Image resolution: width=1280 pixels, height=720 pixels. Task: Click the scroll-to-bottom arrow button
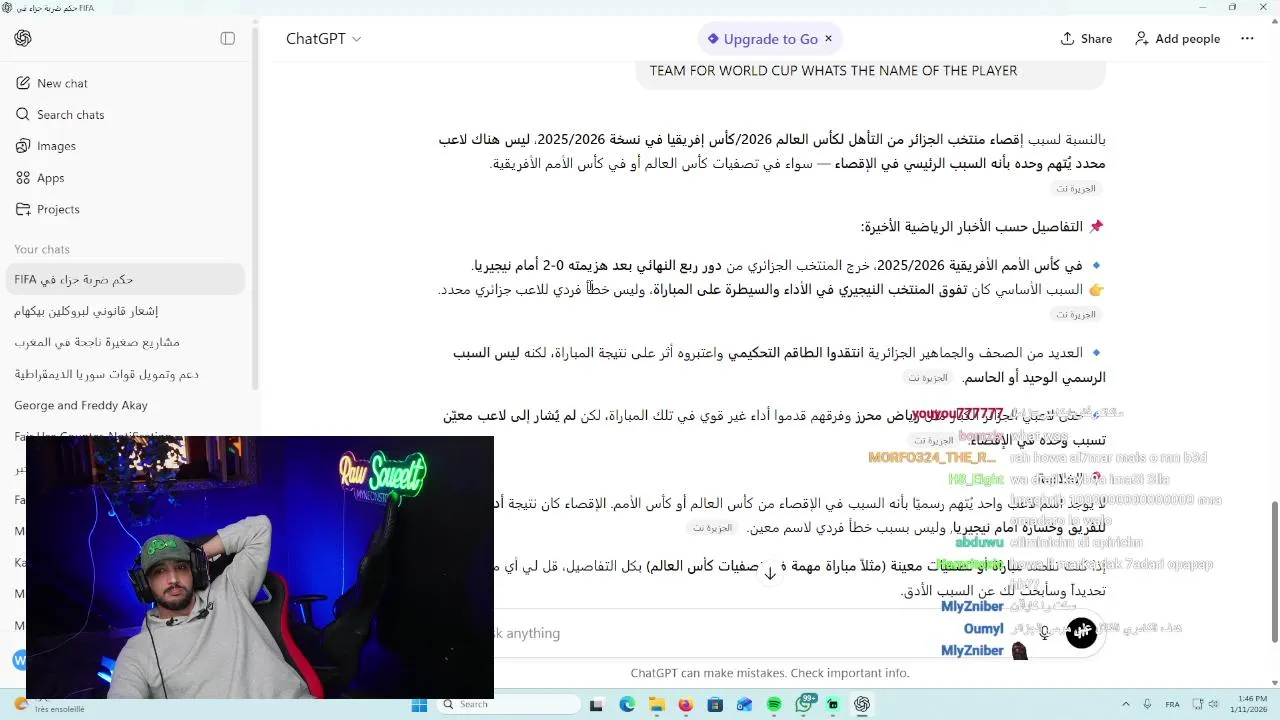click(x=770, y=574)
